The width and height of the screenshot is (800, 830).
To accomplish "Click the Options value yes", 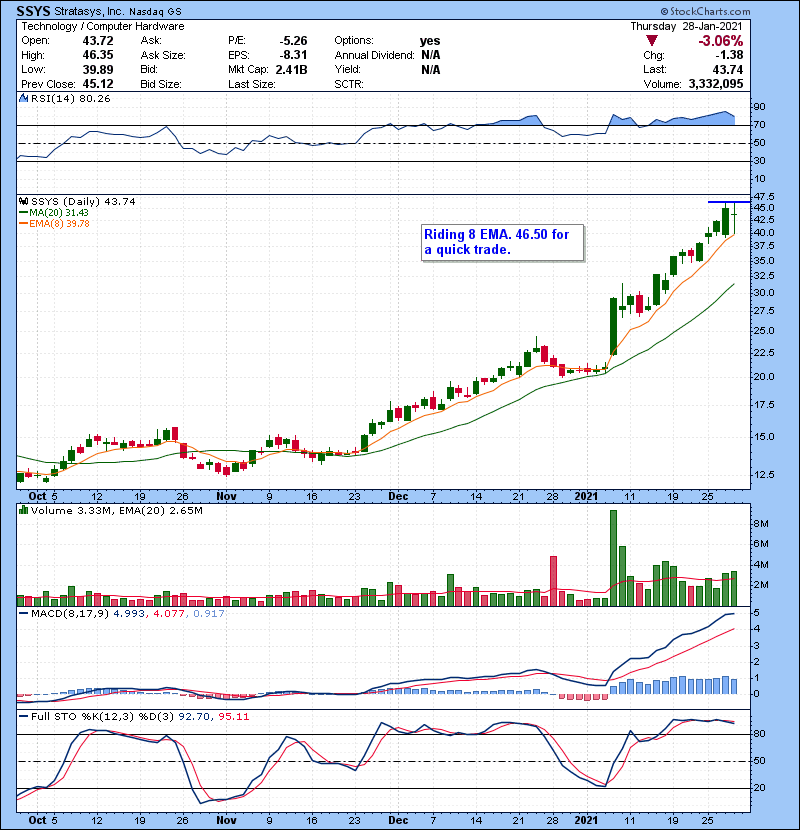I will pos(430,41).
